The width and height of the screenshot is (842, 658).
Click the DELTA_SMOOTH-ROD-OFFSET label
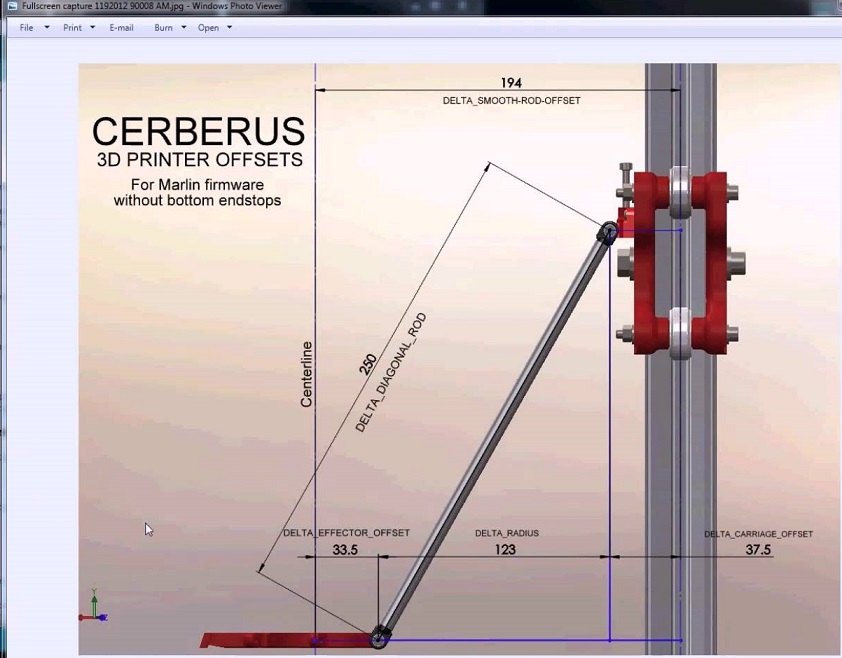pyautogui.click(x=511, y=100)
